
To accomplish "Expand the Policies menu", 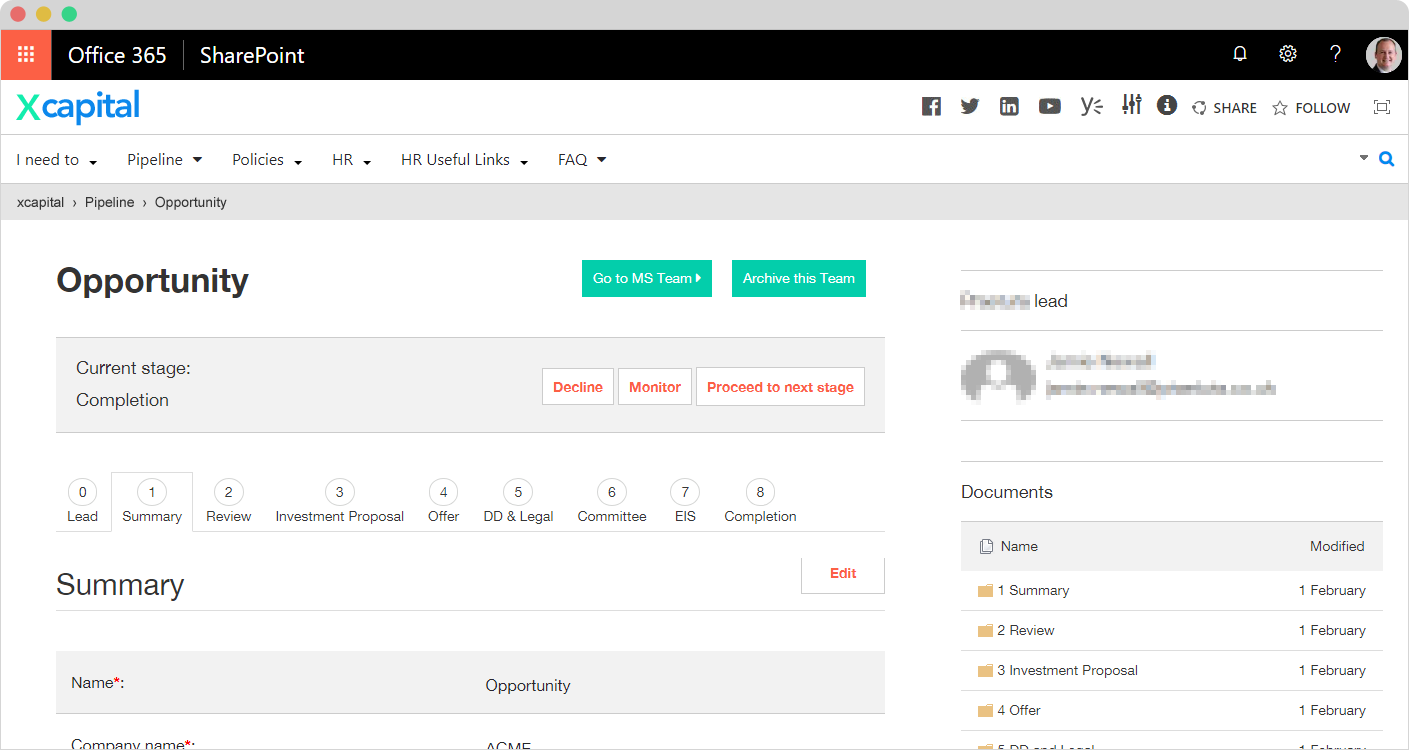I will tap(268, 160).
